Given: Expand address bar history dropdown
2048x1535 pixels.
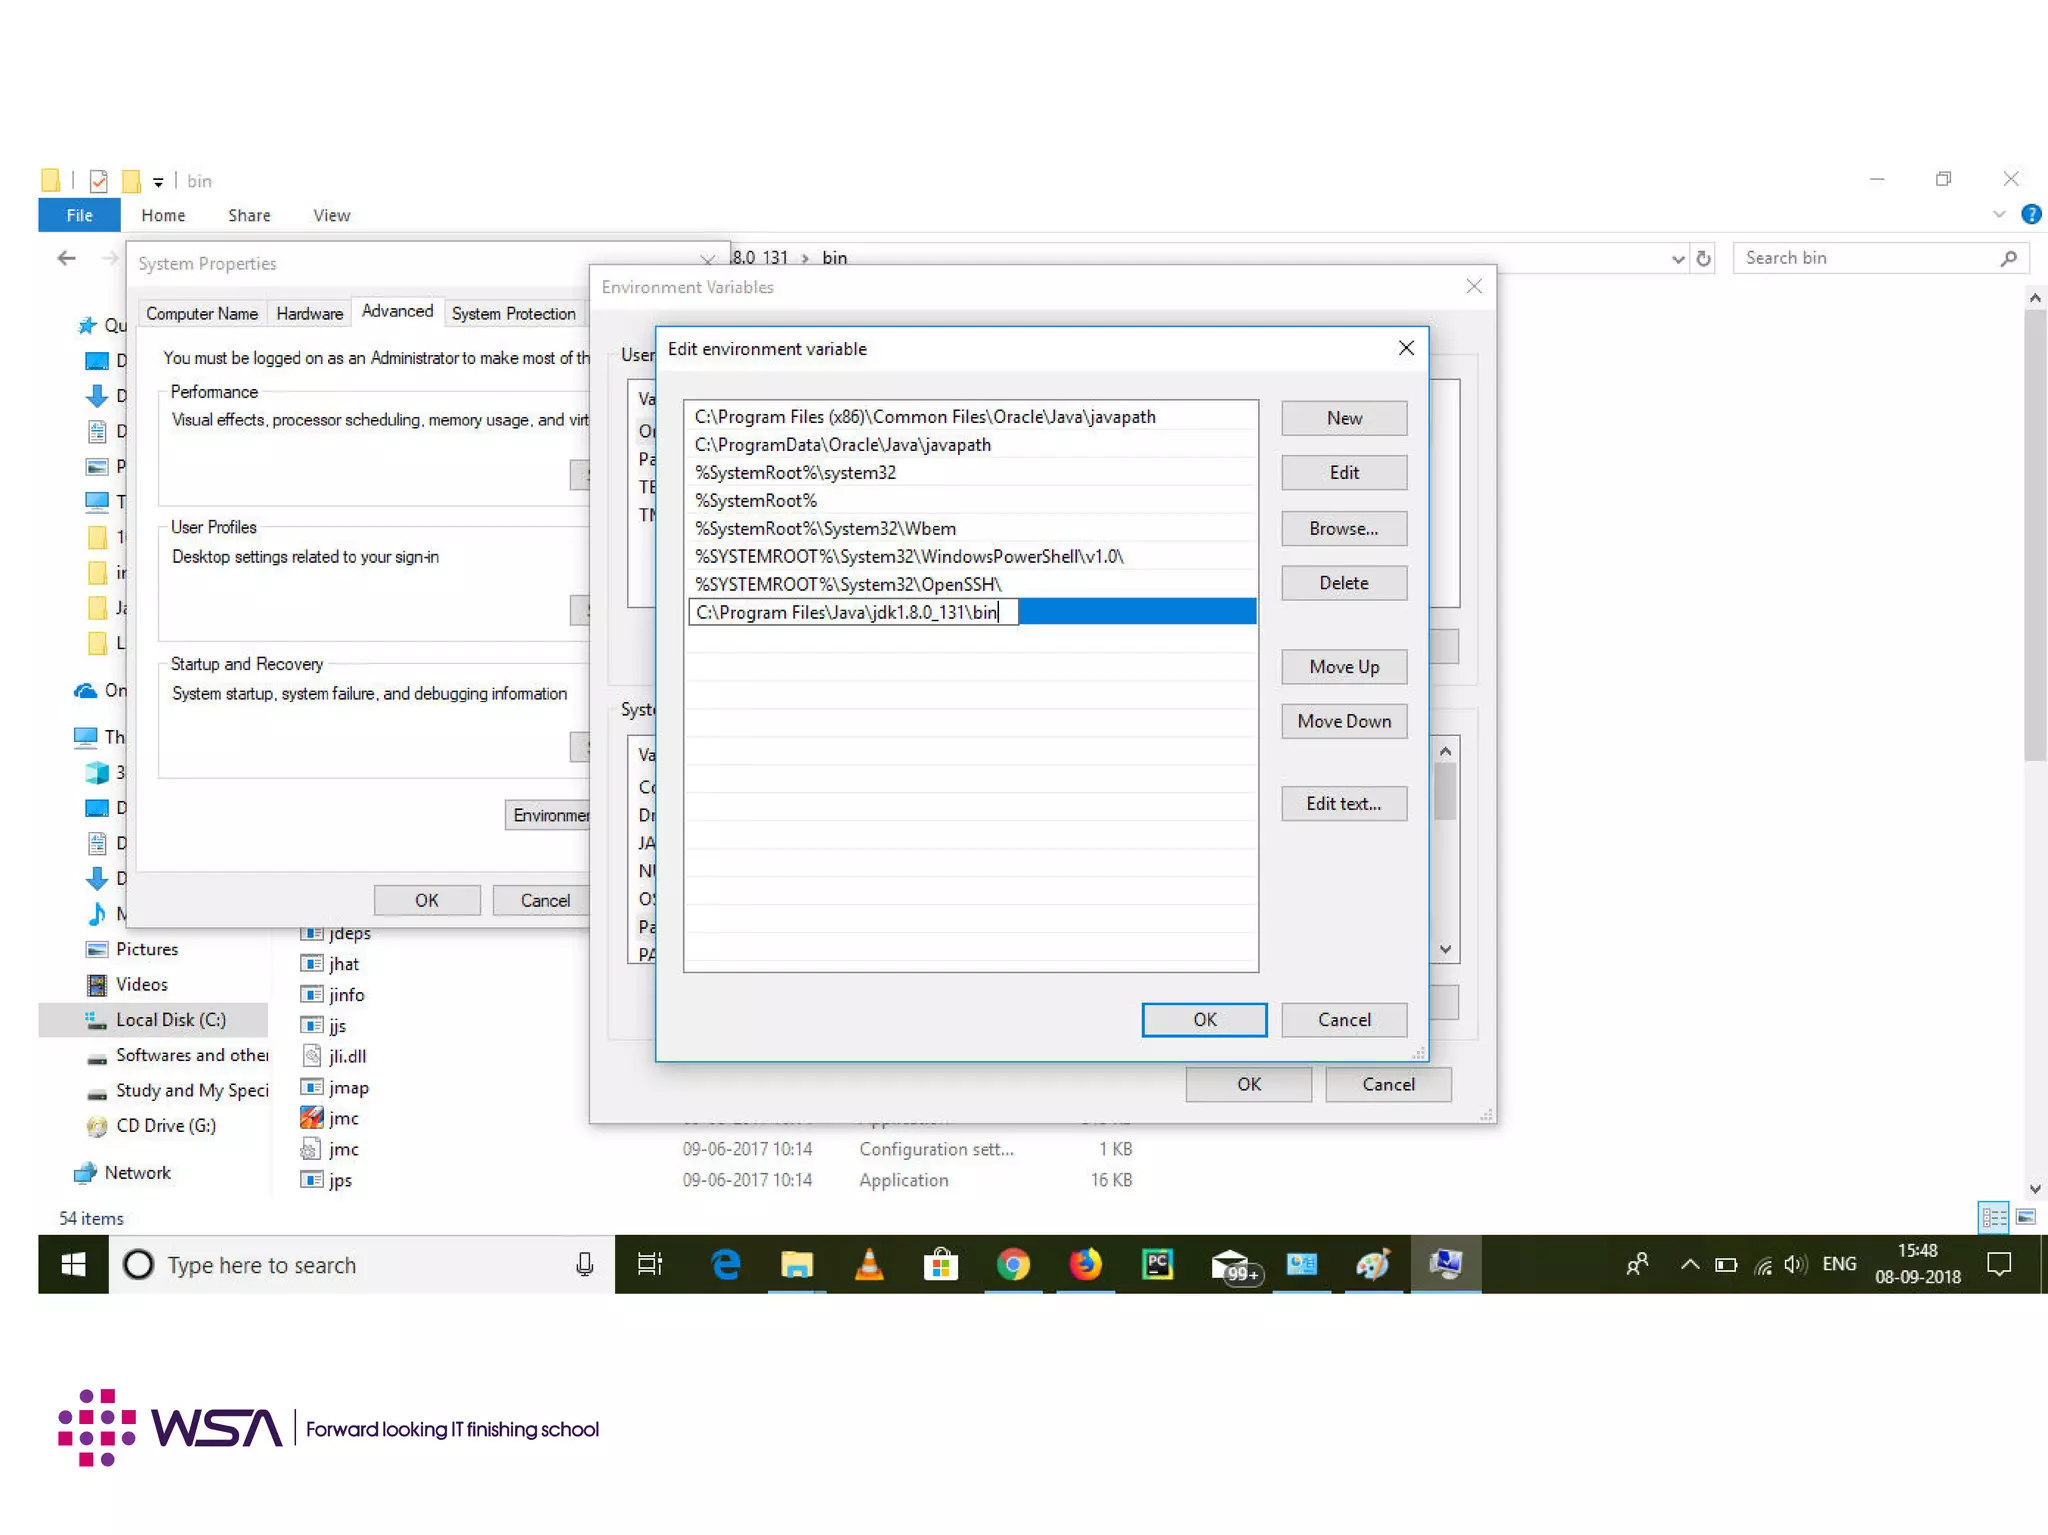Looking at the screenshot, I should [x=1677, y=259].
